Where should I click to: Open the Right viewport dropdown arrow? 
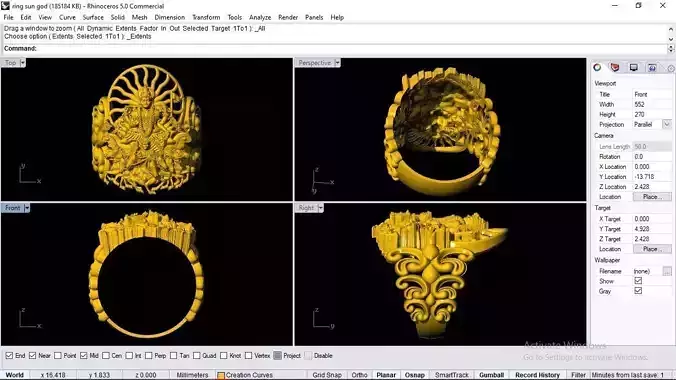(320, 208)
